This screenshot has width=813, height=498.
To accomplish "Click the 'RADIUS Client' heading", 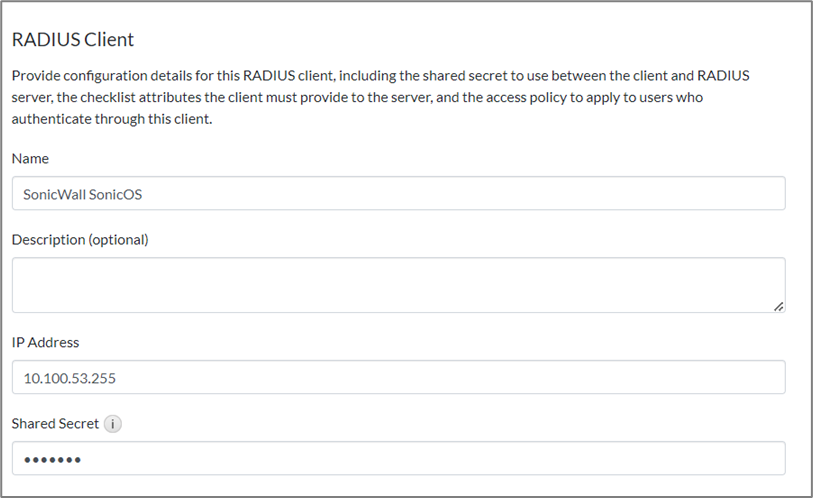I will tap(72, 40).
